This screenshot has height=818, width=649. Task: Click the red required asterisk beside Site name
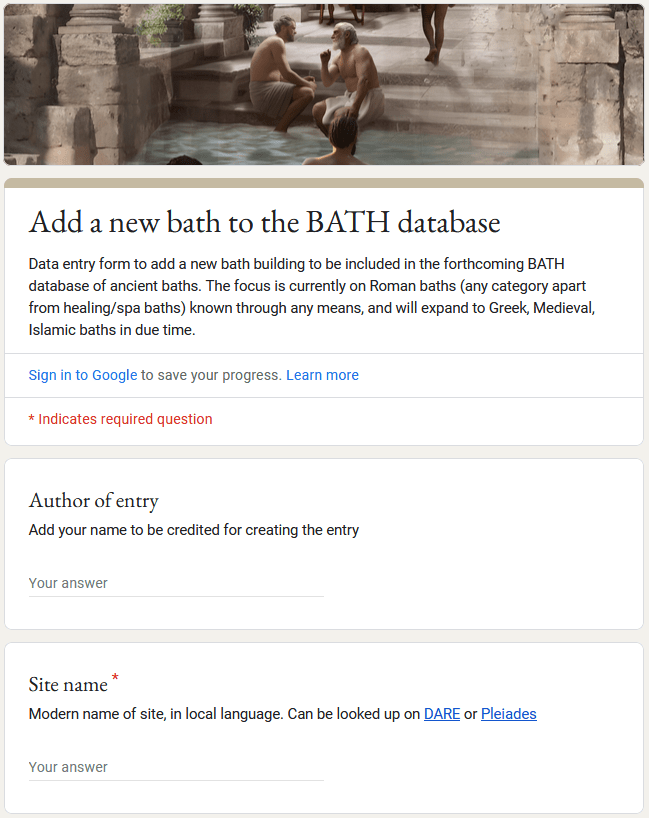(x=115, y=680)
